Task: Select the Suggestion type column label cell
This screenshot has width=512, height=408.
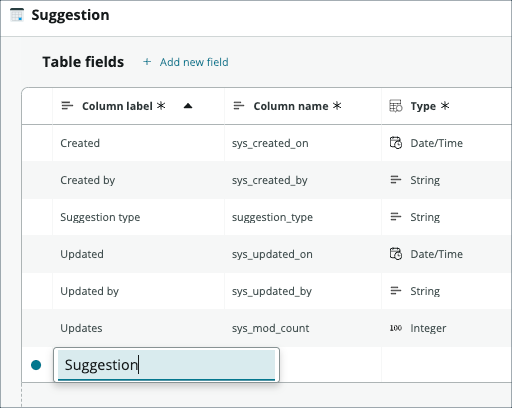Action: coord(138,217)
